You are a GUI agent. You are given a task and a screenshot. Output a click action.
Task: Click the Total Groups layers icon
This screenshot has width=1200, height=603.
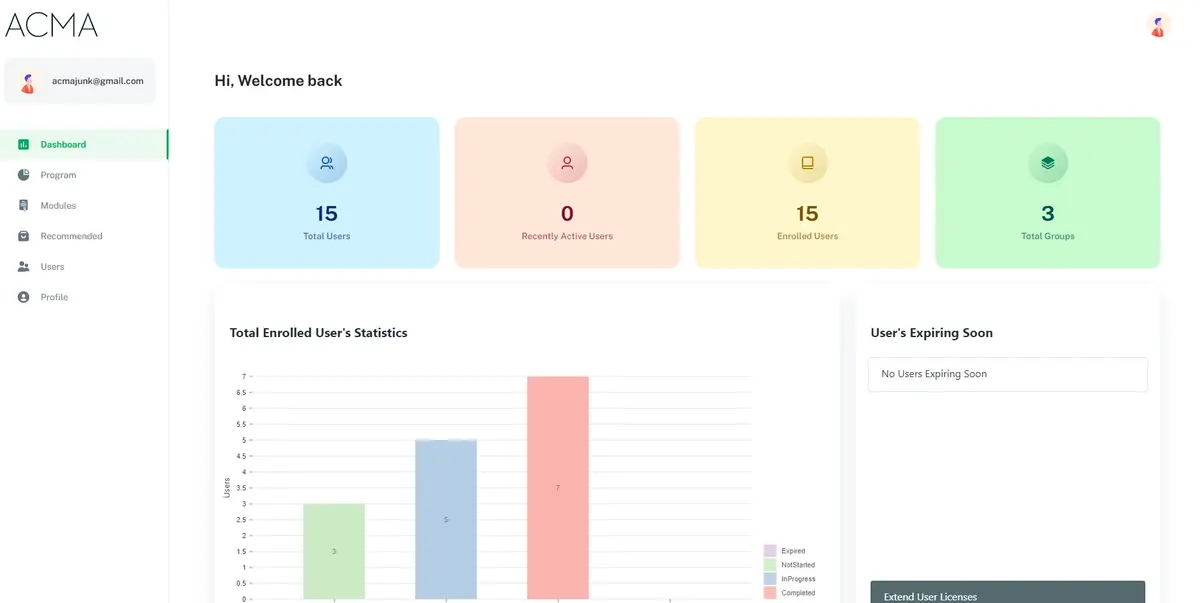click(x=1048, y=163)
